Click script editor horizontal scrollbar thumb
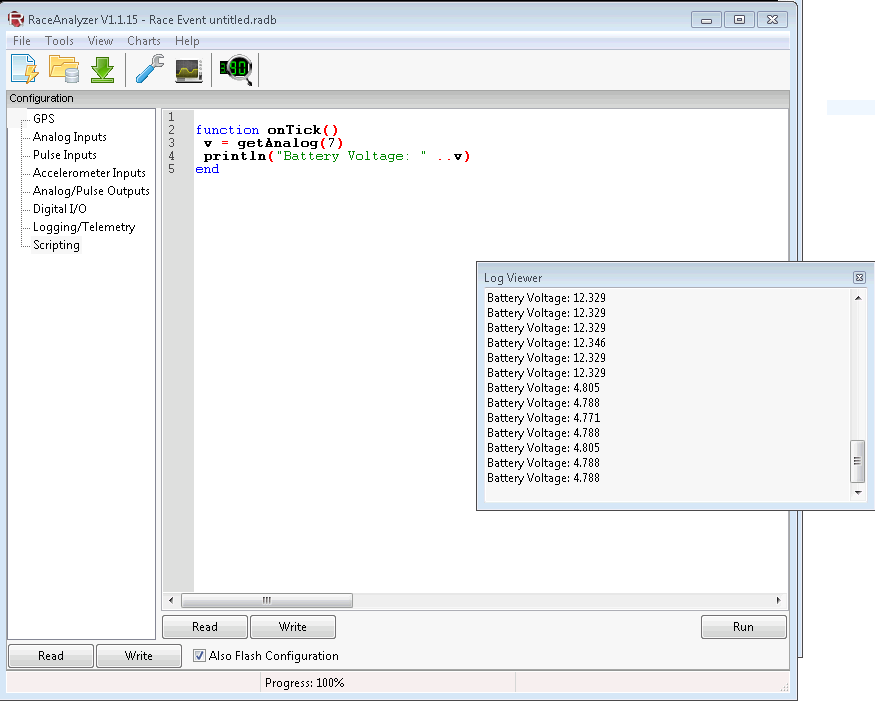 (267, 600)
